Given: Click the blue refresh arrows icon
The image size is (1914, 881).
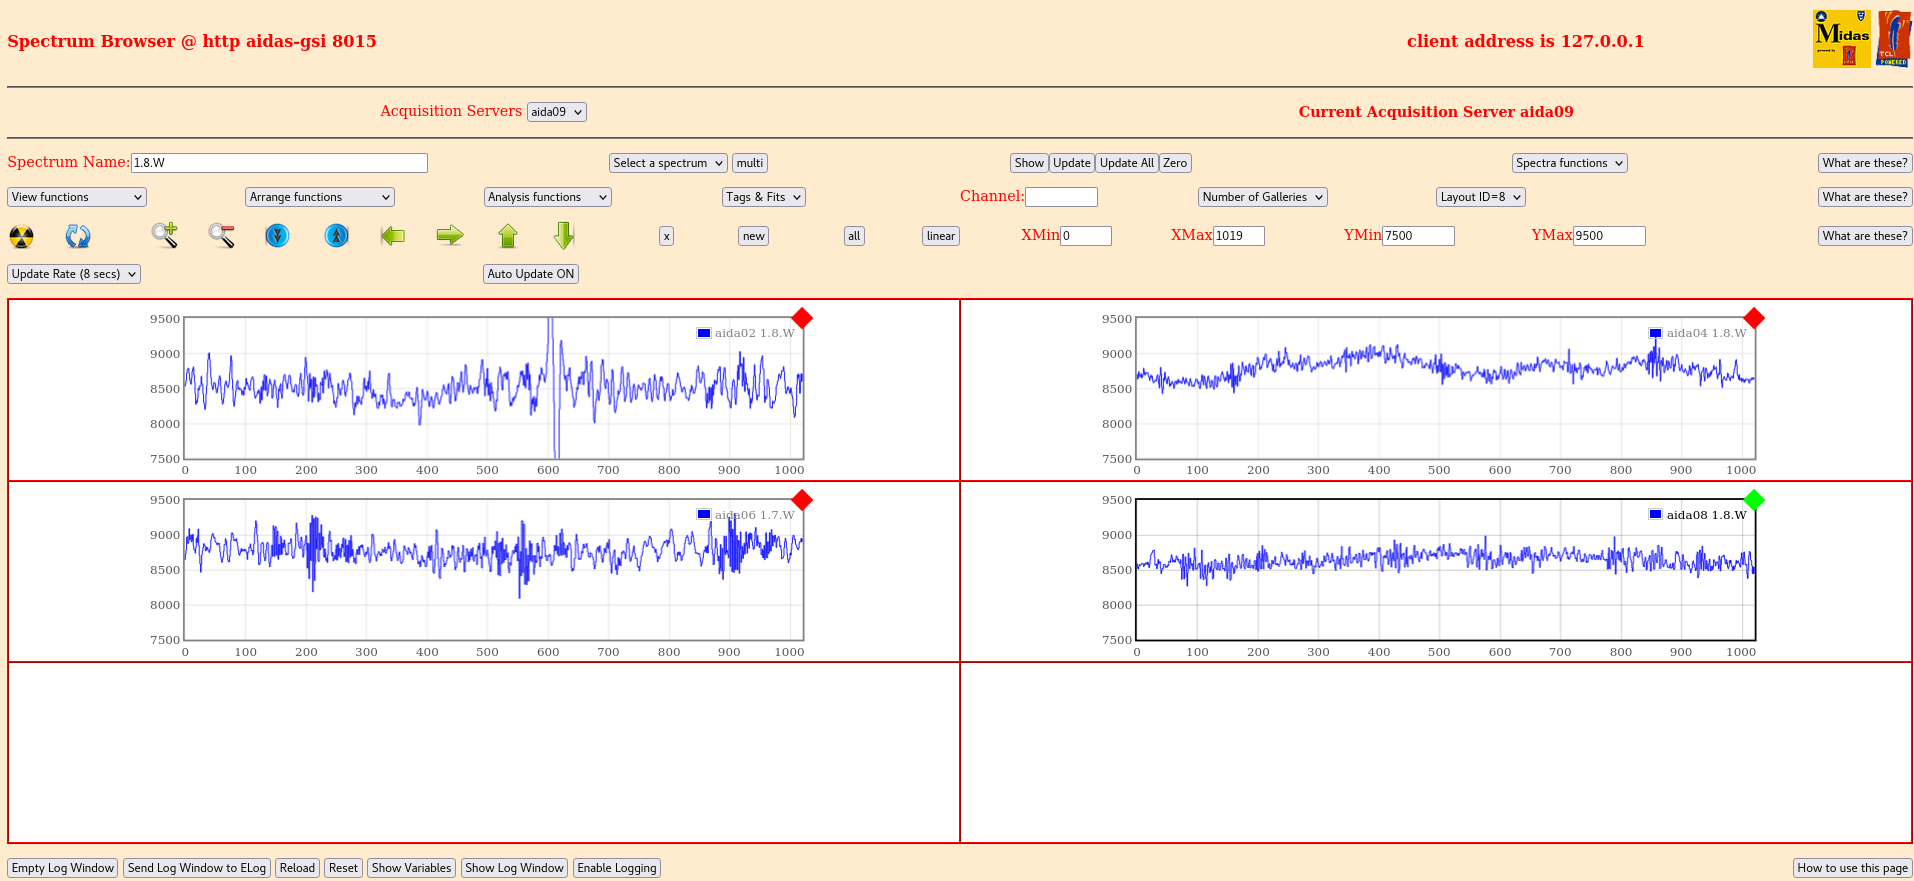Looking at the screenshot, I should (x=78, y=236).
